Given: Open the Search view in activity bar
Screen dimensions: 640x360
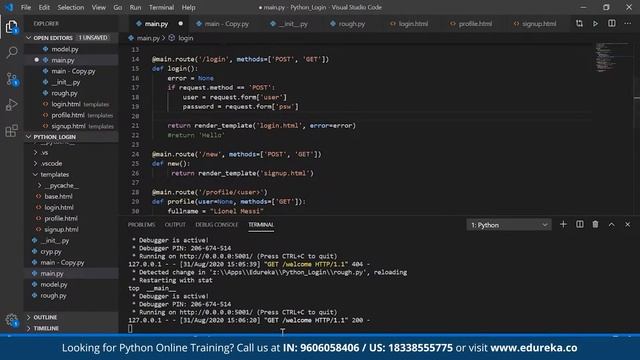Looking at the screenshot, I should tap(11, 52).
